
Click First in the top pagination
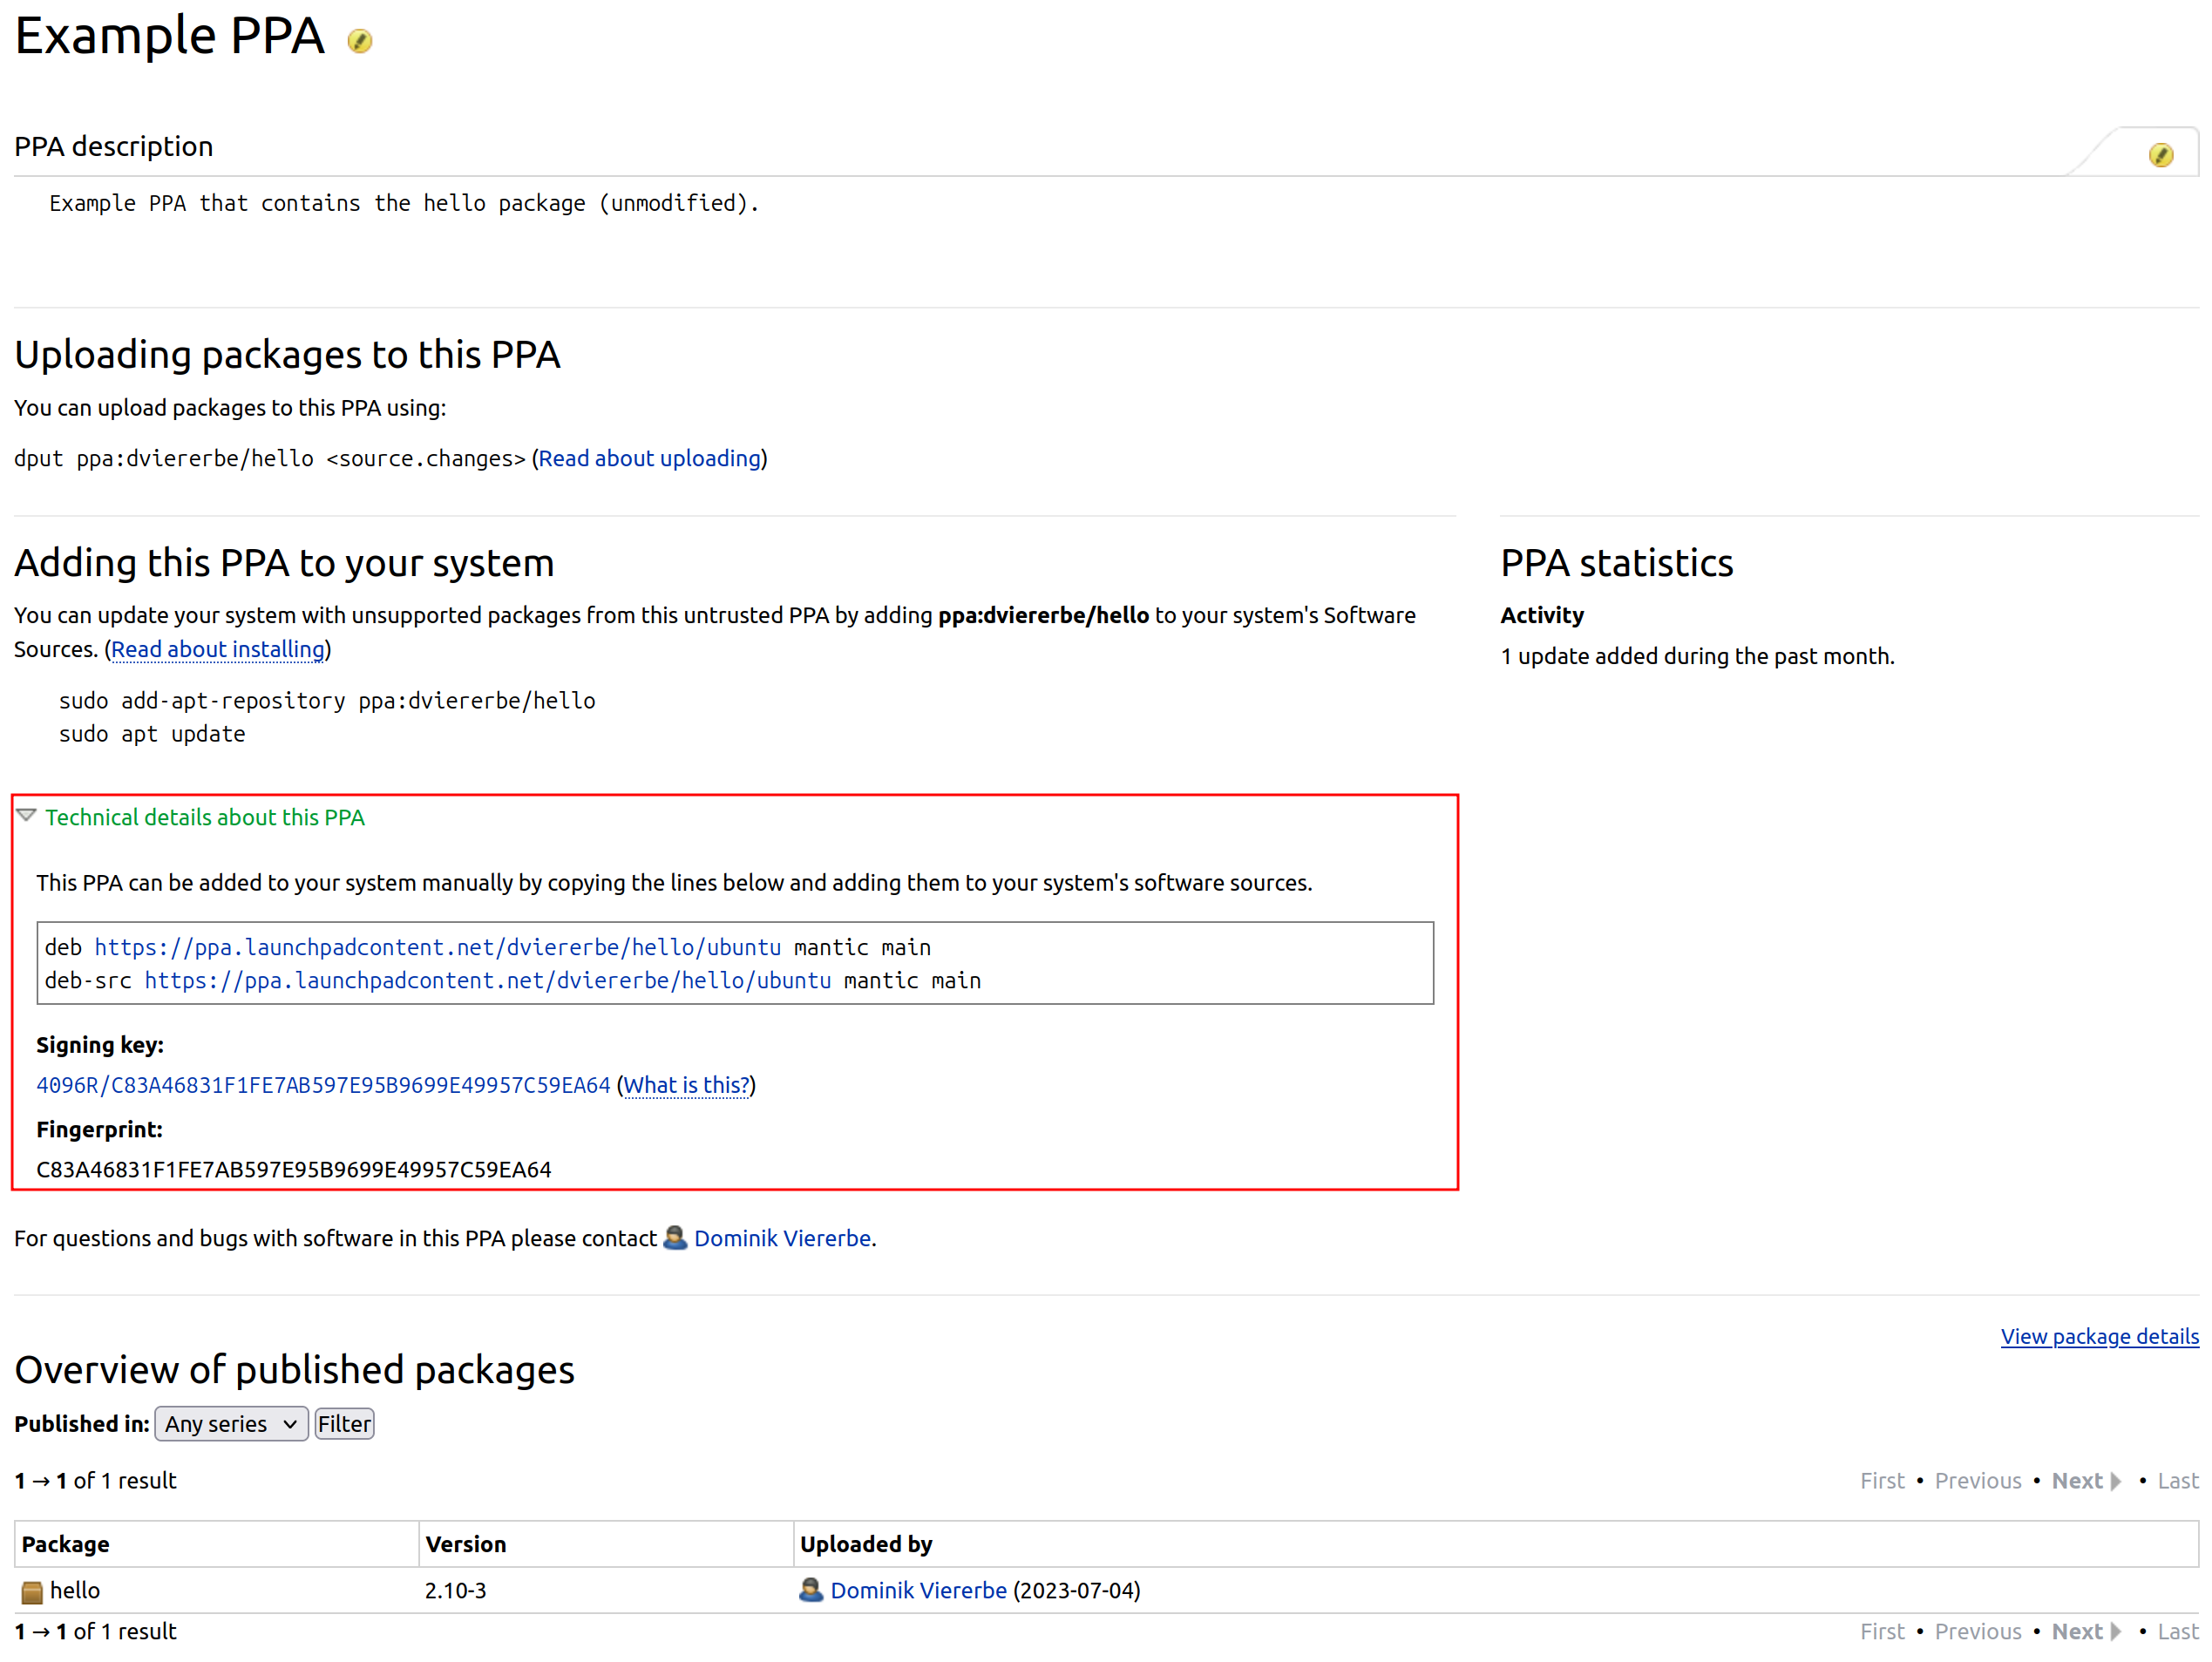coord(1882,1481)
